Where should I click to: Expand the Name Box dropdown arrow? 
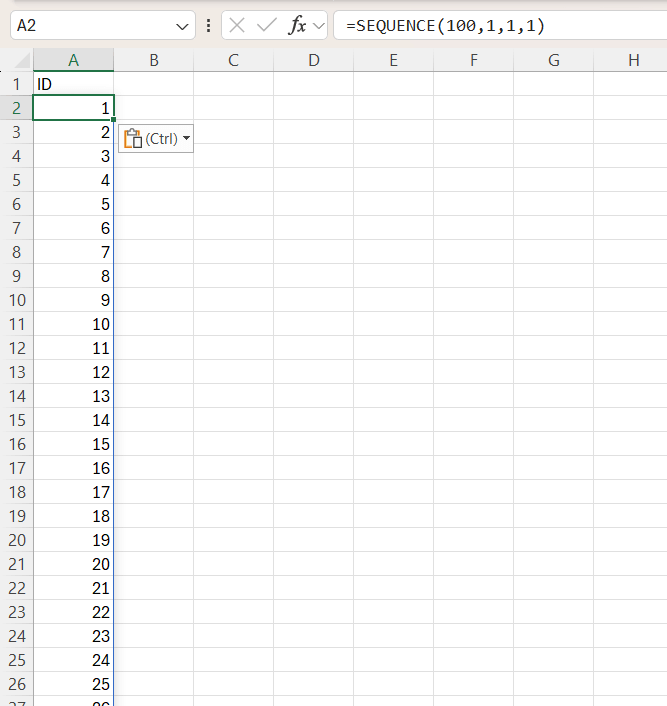[183, 26]
